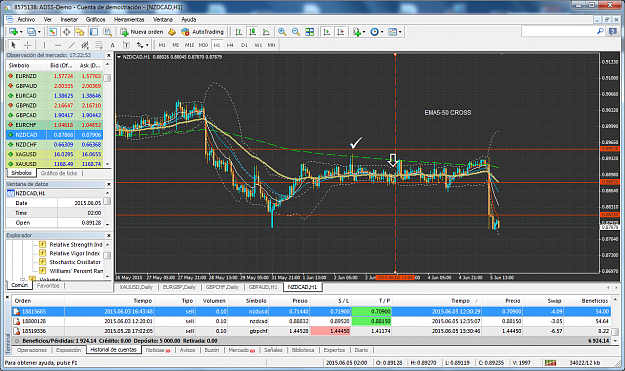Click the zoom out magnifier icon

tap(296, 32)
